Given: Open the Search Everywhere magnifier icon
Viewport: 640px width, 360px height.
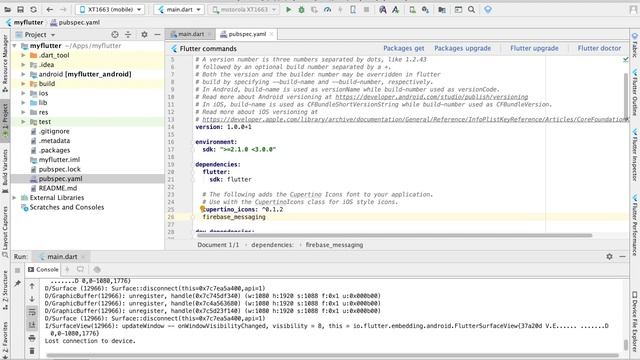Looking at the screenshot, I should (471, 9).
